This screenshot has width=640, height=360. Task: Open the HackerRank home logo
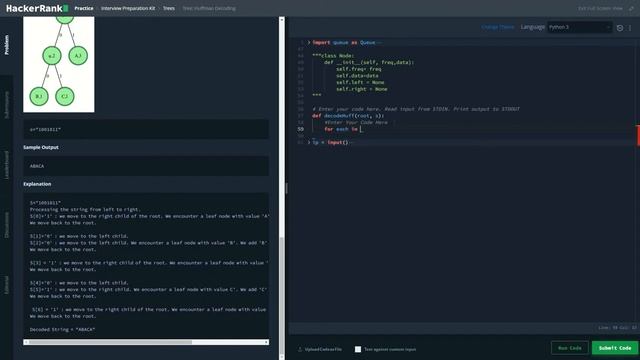pyautogui.click(x=37, y=8)
